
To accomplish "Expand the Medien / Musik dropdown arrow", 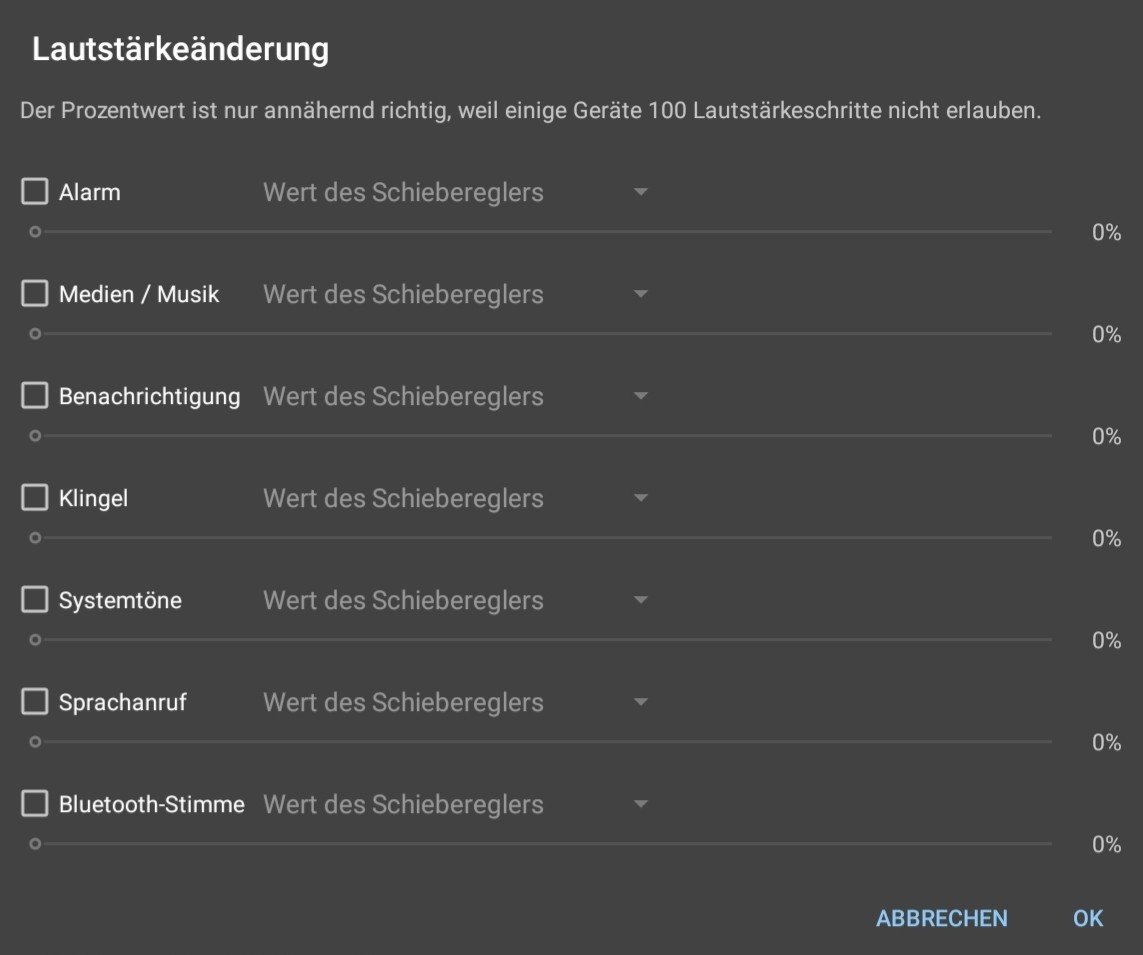I will [x=641, y=294].
